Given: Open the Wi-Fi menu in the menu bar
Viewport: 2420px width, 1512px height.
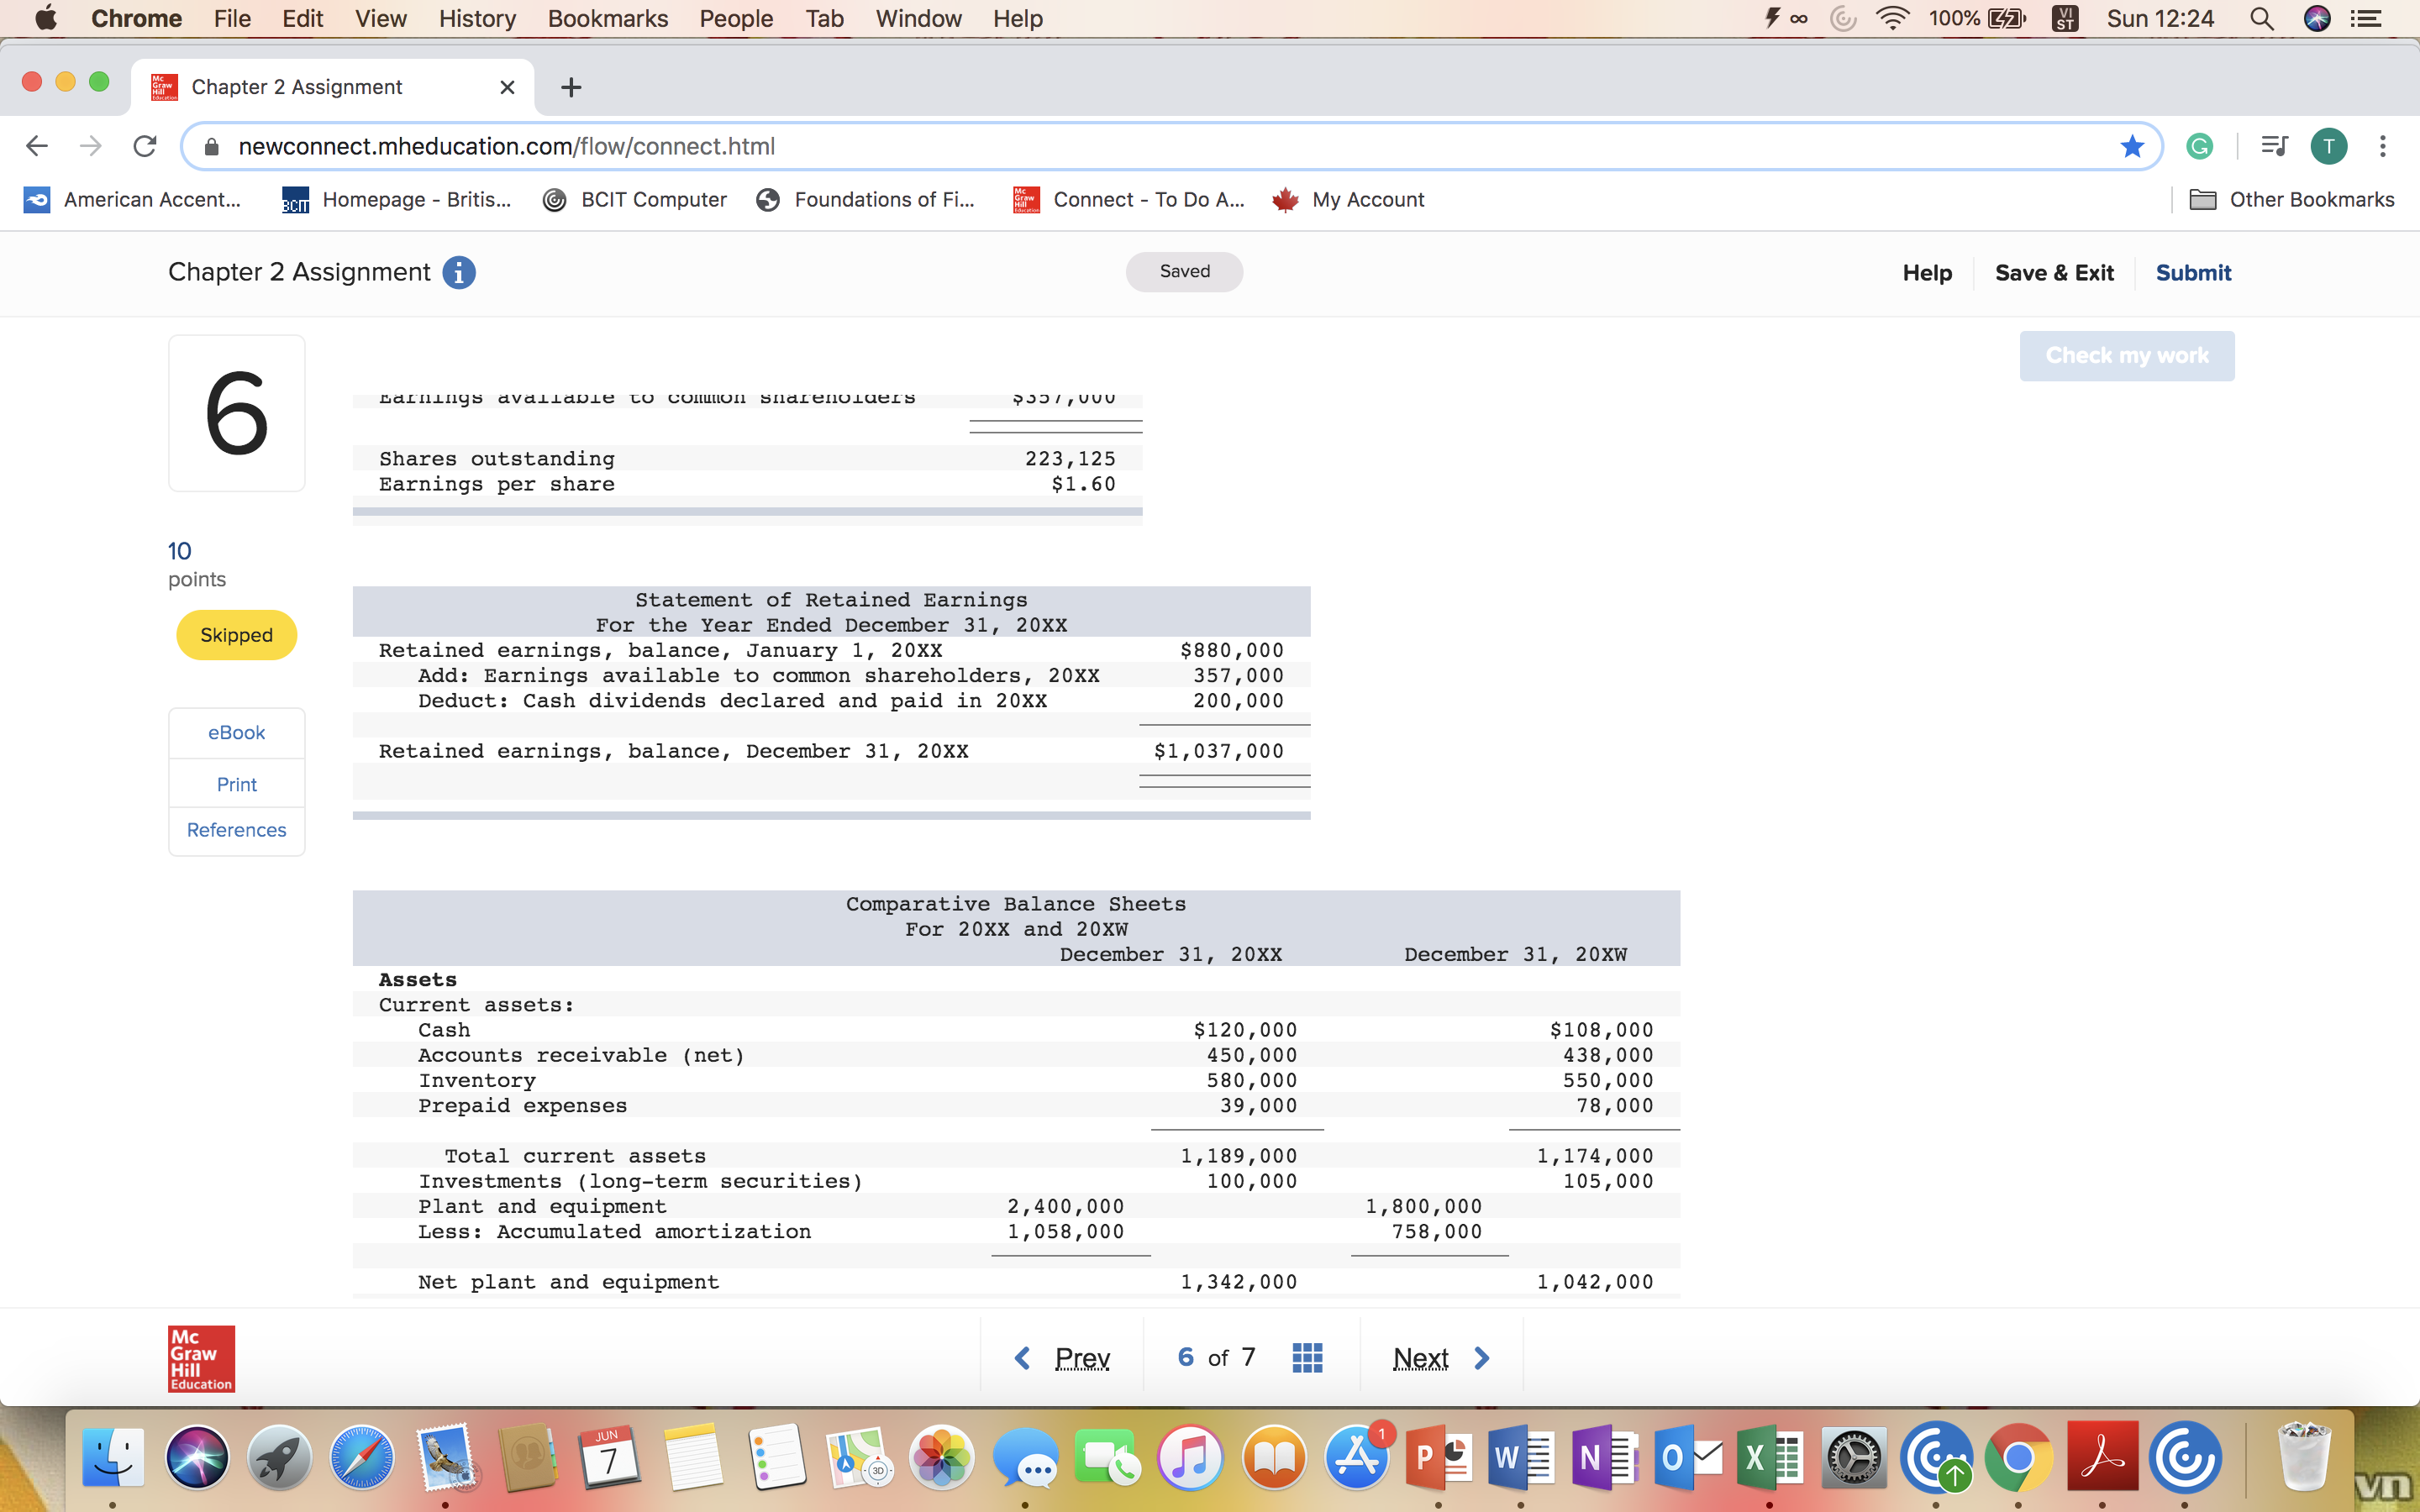Looking at the screenshot, I should click(x=1892, y=18).
